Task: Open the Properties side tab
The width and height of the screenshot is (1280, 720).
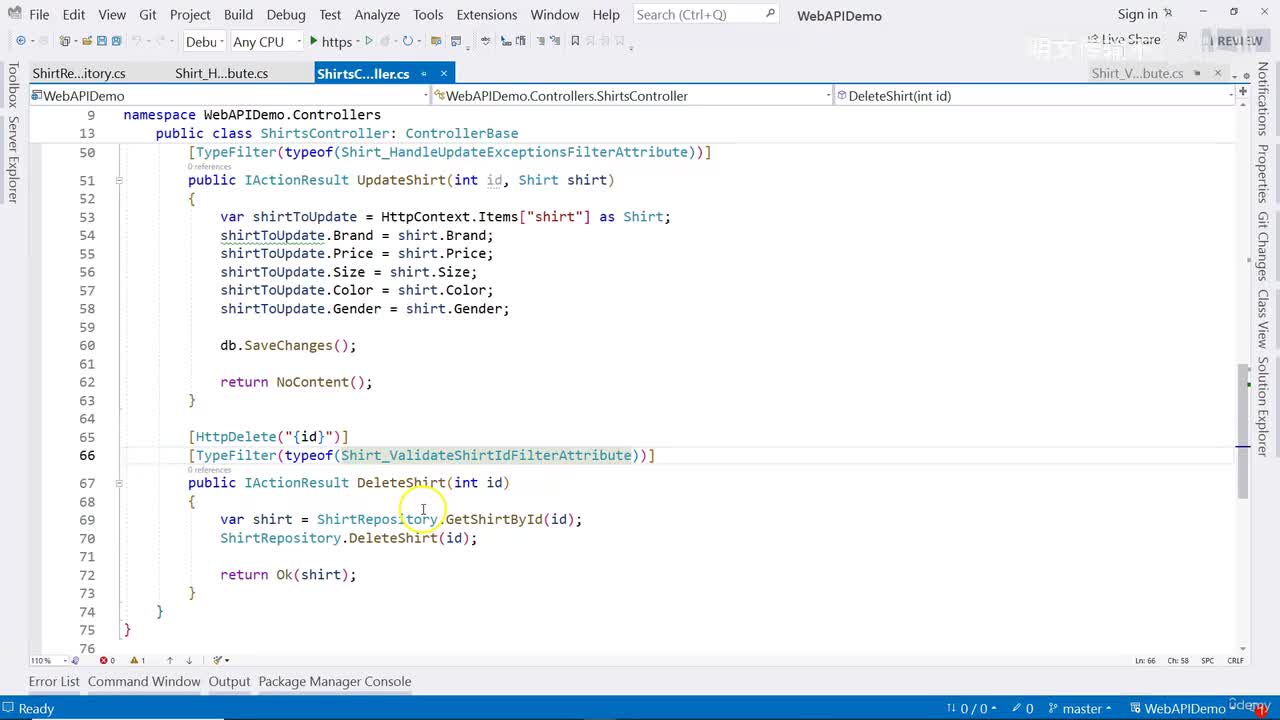Action: pyautogui.click(x=1263, y=173)
